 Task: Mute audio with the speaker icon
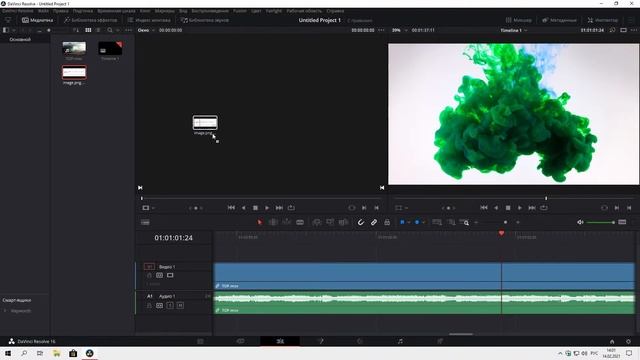pos(580,222)
